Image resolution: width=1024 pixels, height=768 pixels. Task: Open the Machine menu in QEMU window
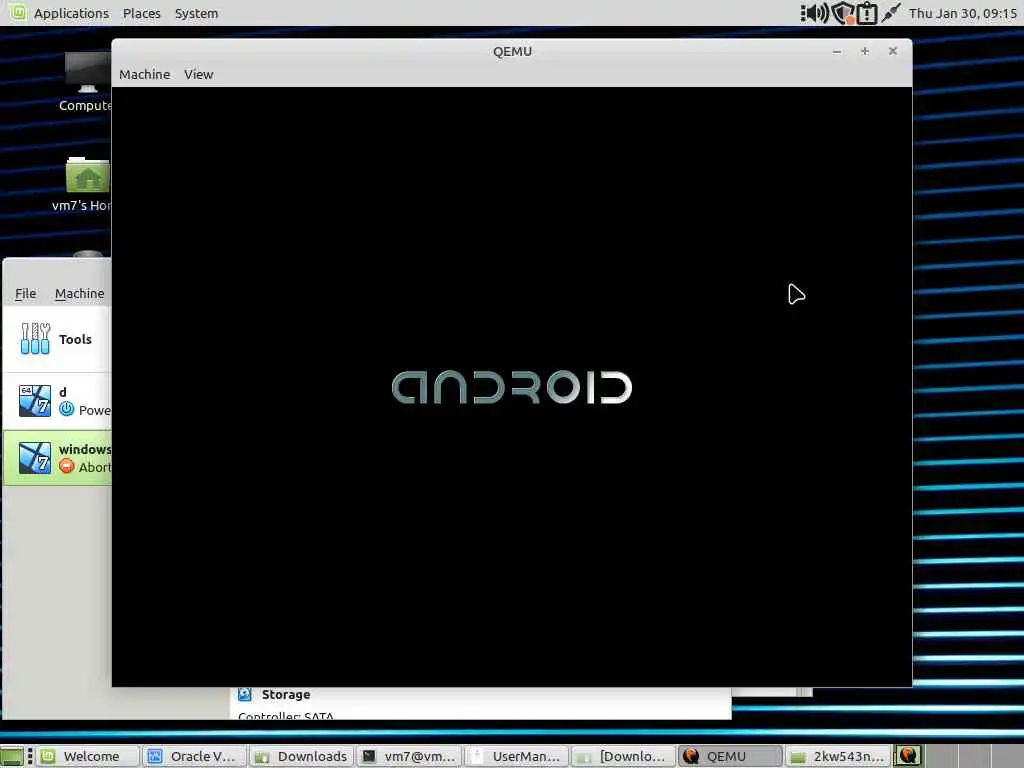(x=144, y=74)
